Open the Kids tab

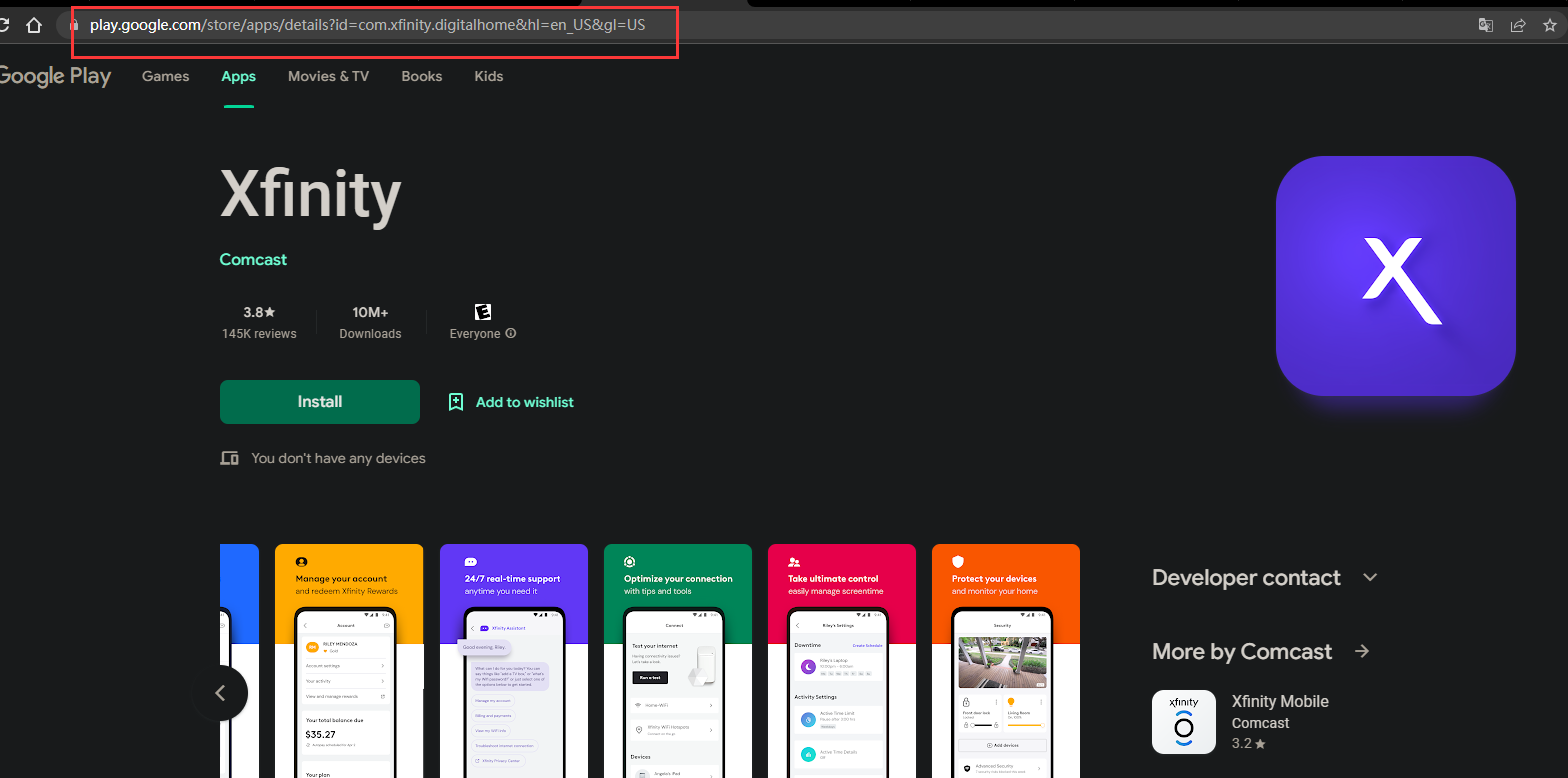click(x=489, y=76)
